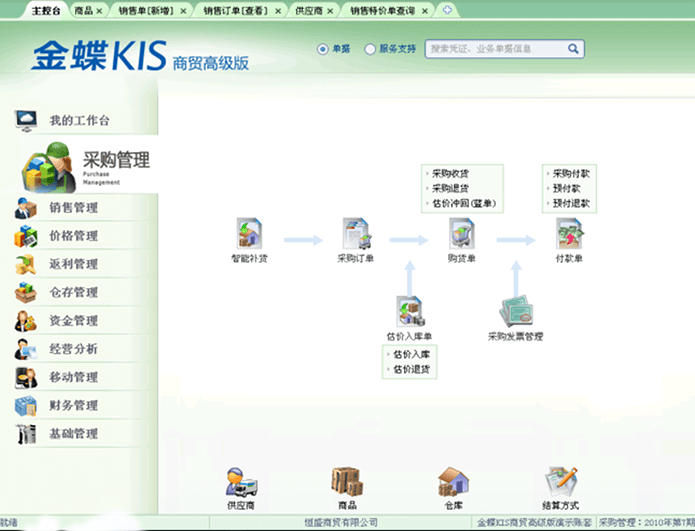Switch to the 销售特价单查询 tab
695x531 pixels.
[x=383, y=11]
